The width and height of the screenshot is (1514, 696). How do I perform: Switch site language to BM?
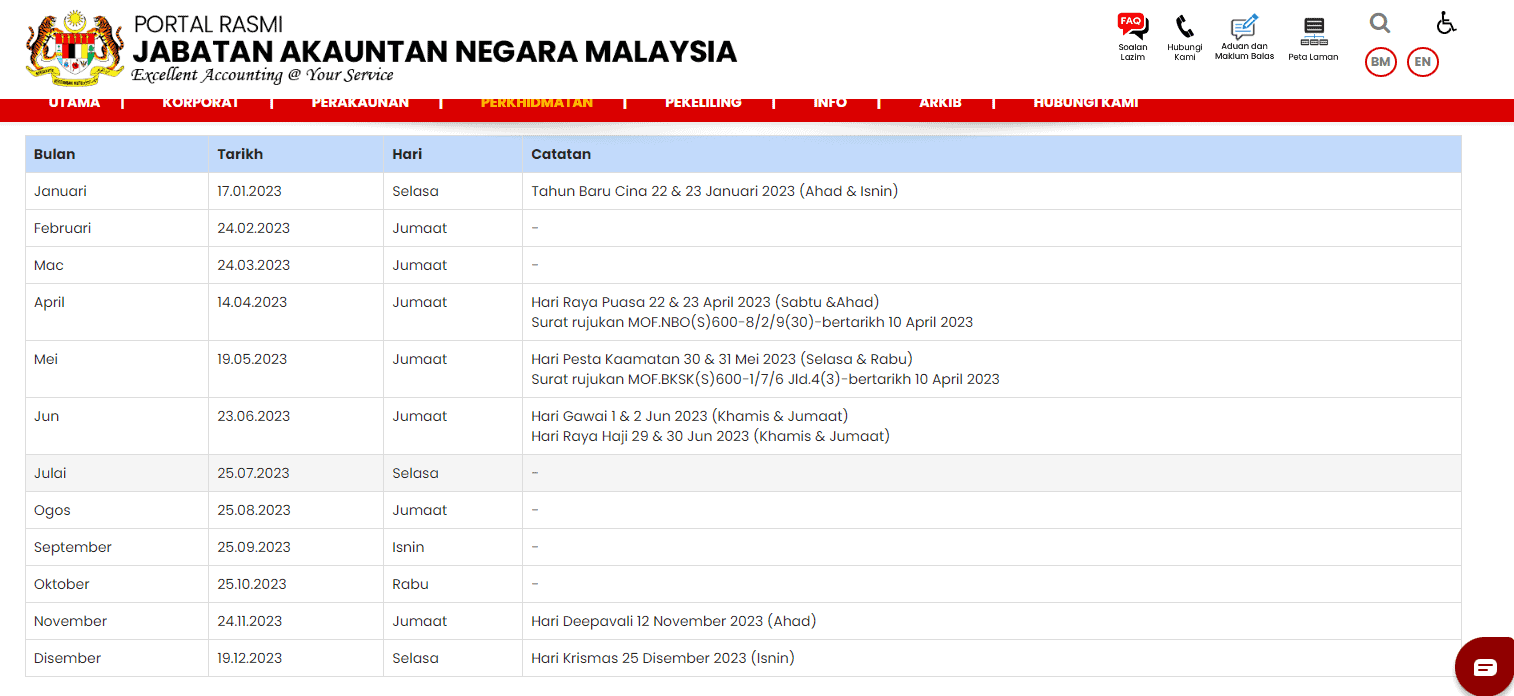coord(1380,61)
